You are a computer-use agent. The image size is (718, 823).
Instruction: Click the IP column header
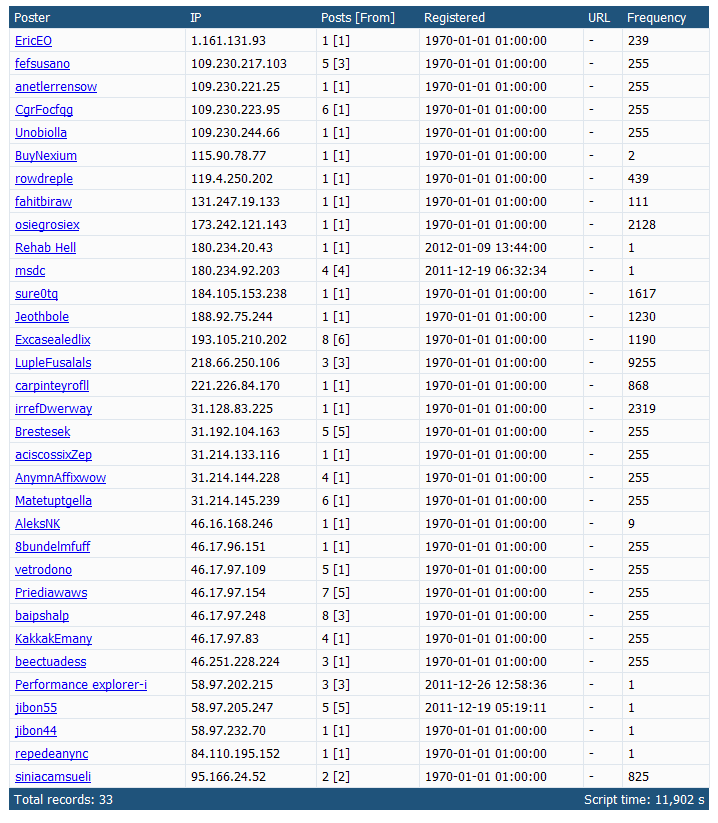(x=196, y=17)
